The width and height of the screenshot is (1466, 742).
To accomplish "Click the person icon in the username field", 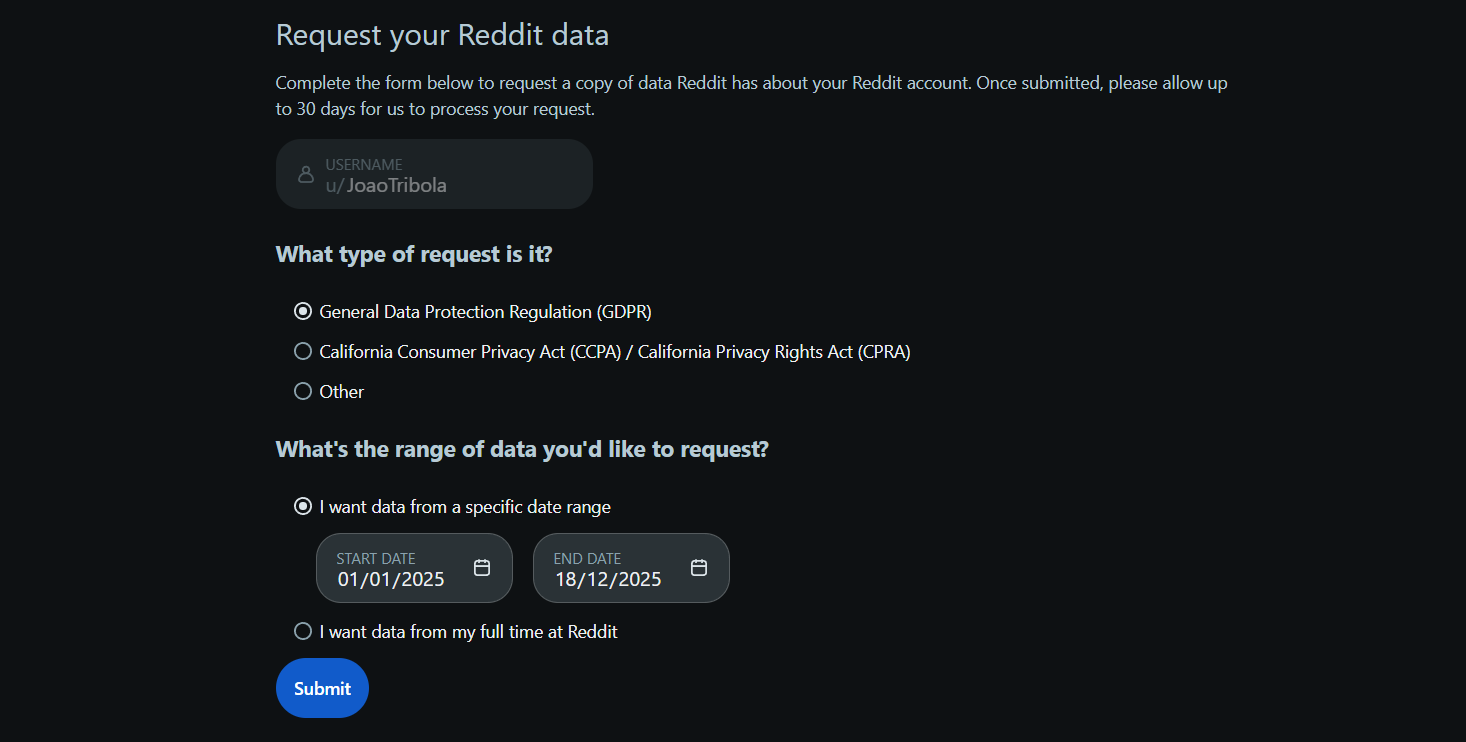I will pos(305,174).
